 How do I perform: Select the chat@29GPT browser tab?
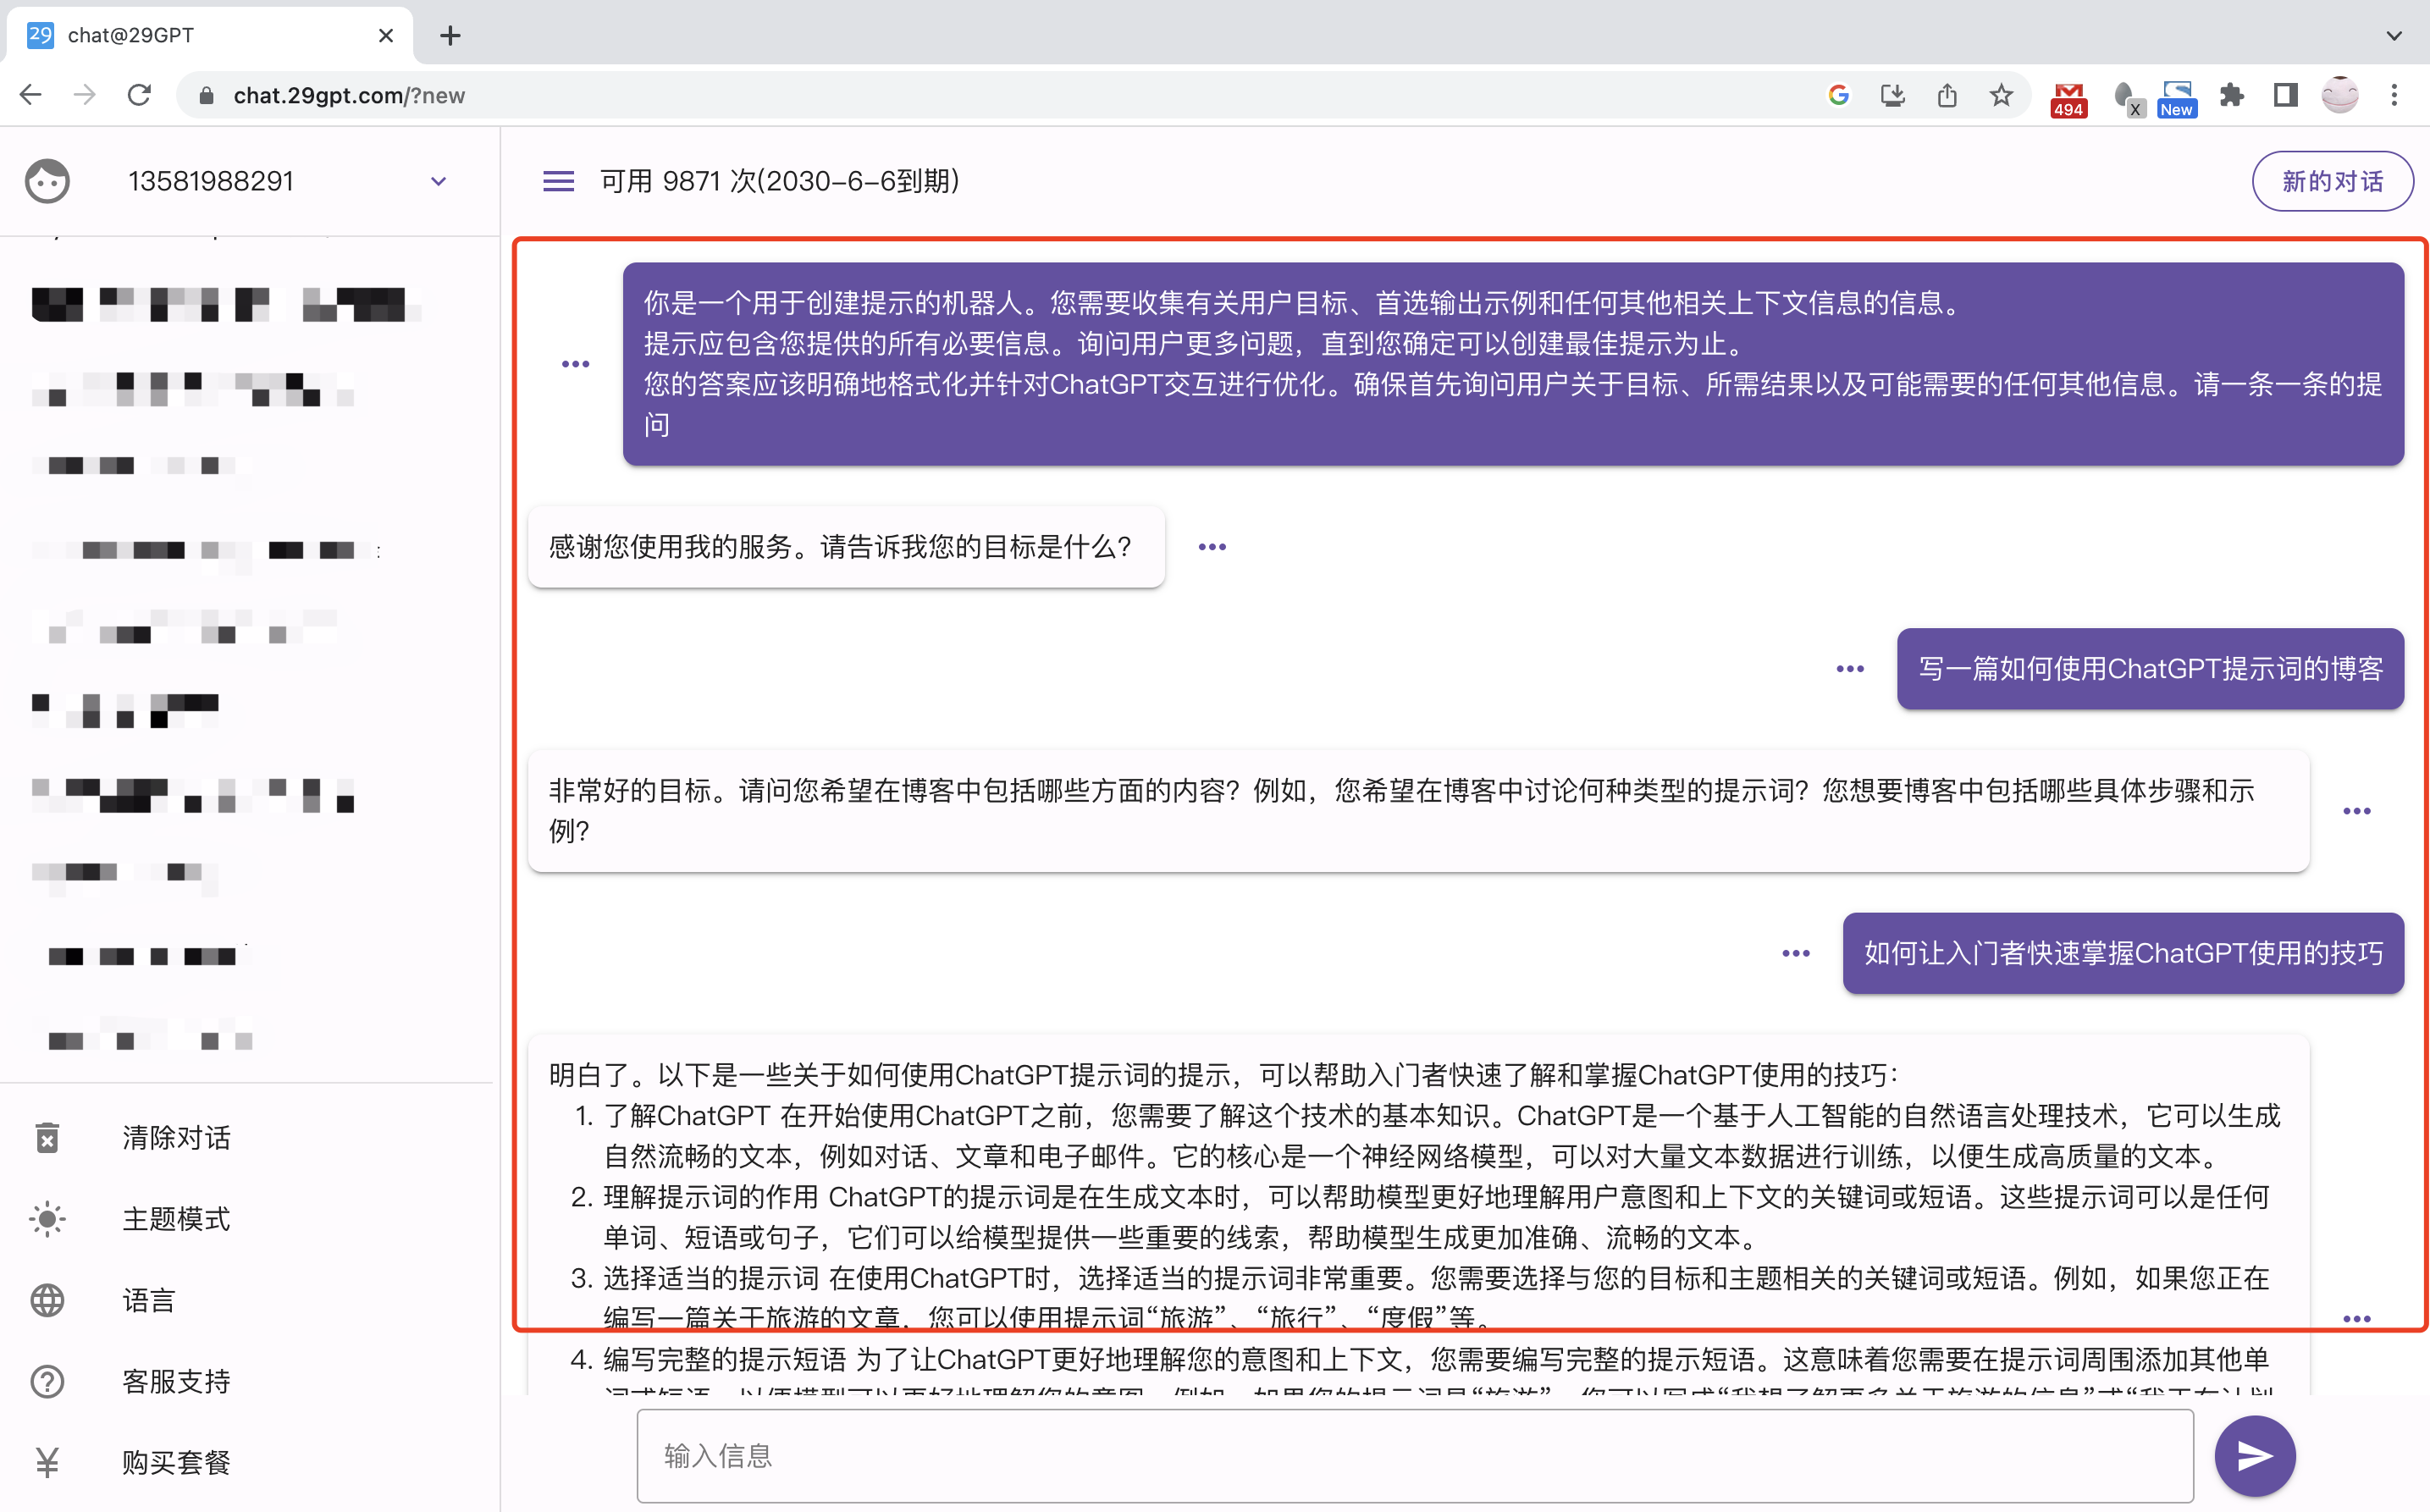210,35
